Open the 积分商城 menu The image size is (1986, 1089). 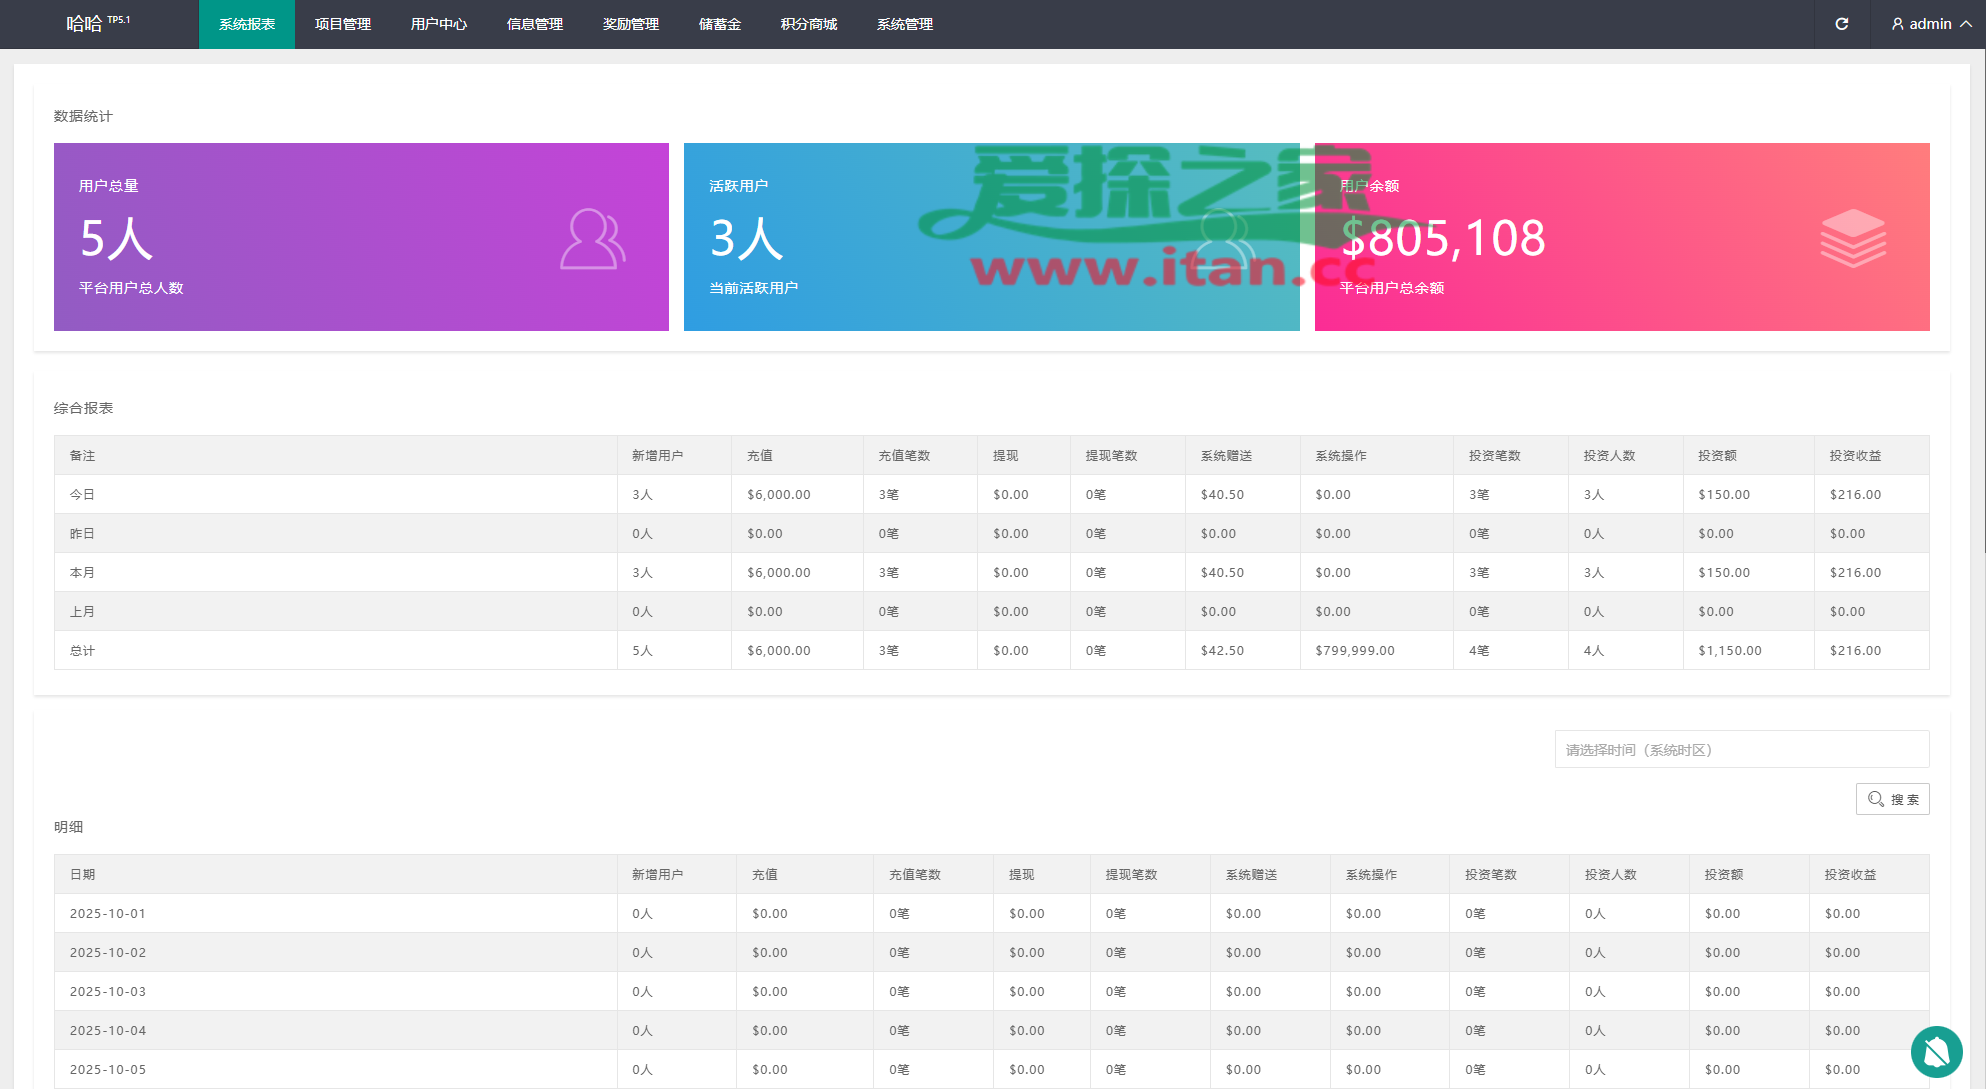pyautogui.click(x=809, y=24)
